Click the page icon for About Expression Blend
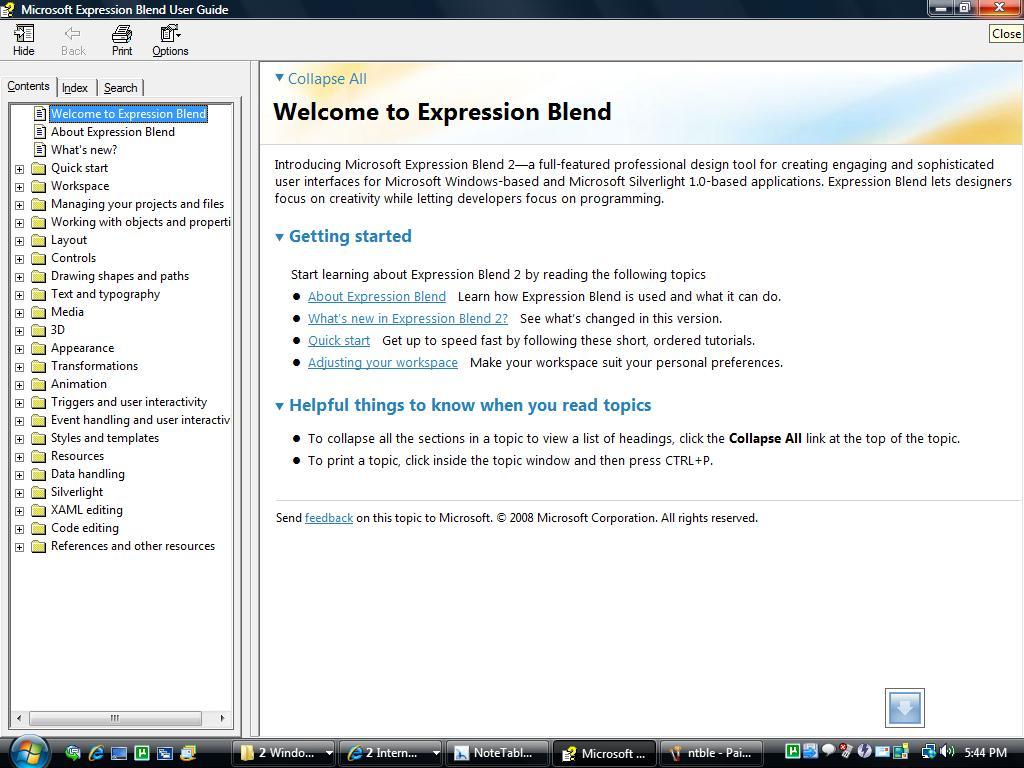This screenshot has height=768, width=1024. (40, 132)
